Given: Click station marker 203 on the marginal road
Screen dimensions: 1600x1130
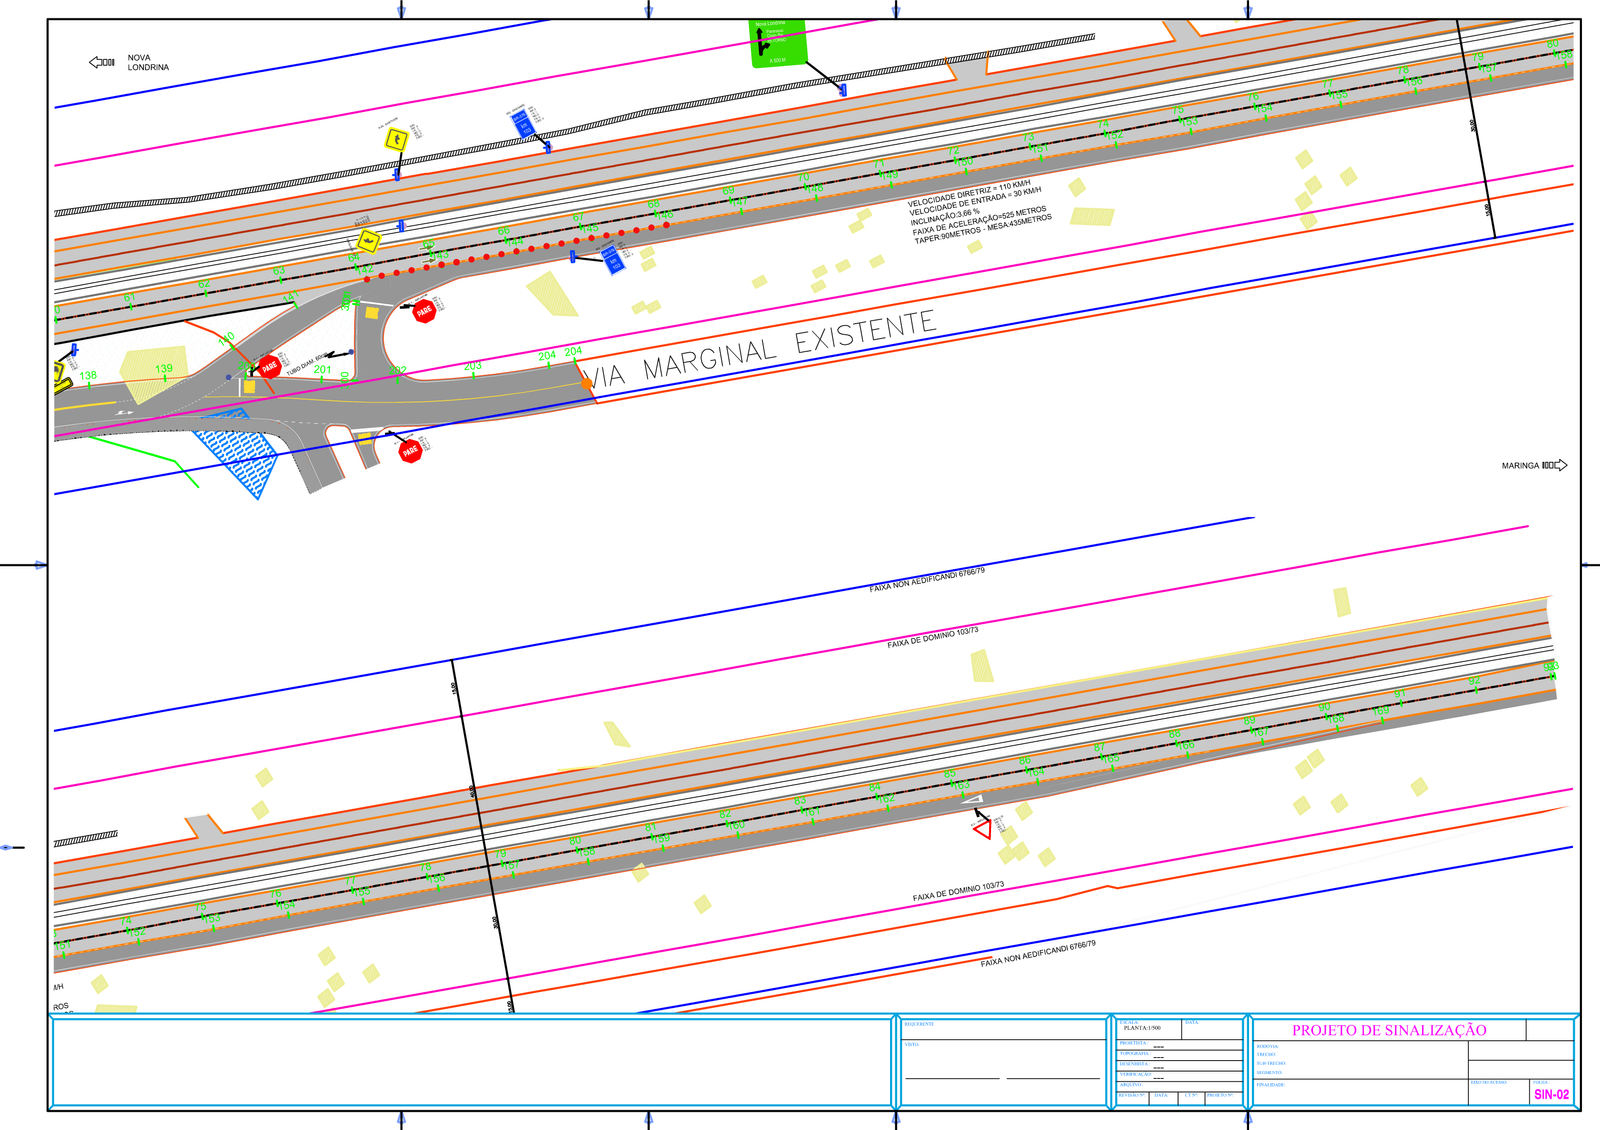Looking at the screenshot, I should pyautogui.click(x=473, y=366).
